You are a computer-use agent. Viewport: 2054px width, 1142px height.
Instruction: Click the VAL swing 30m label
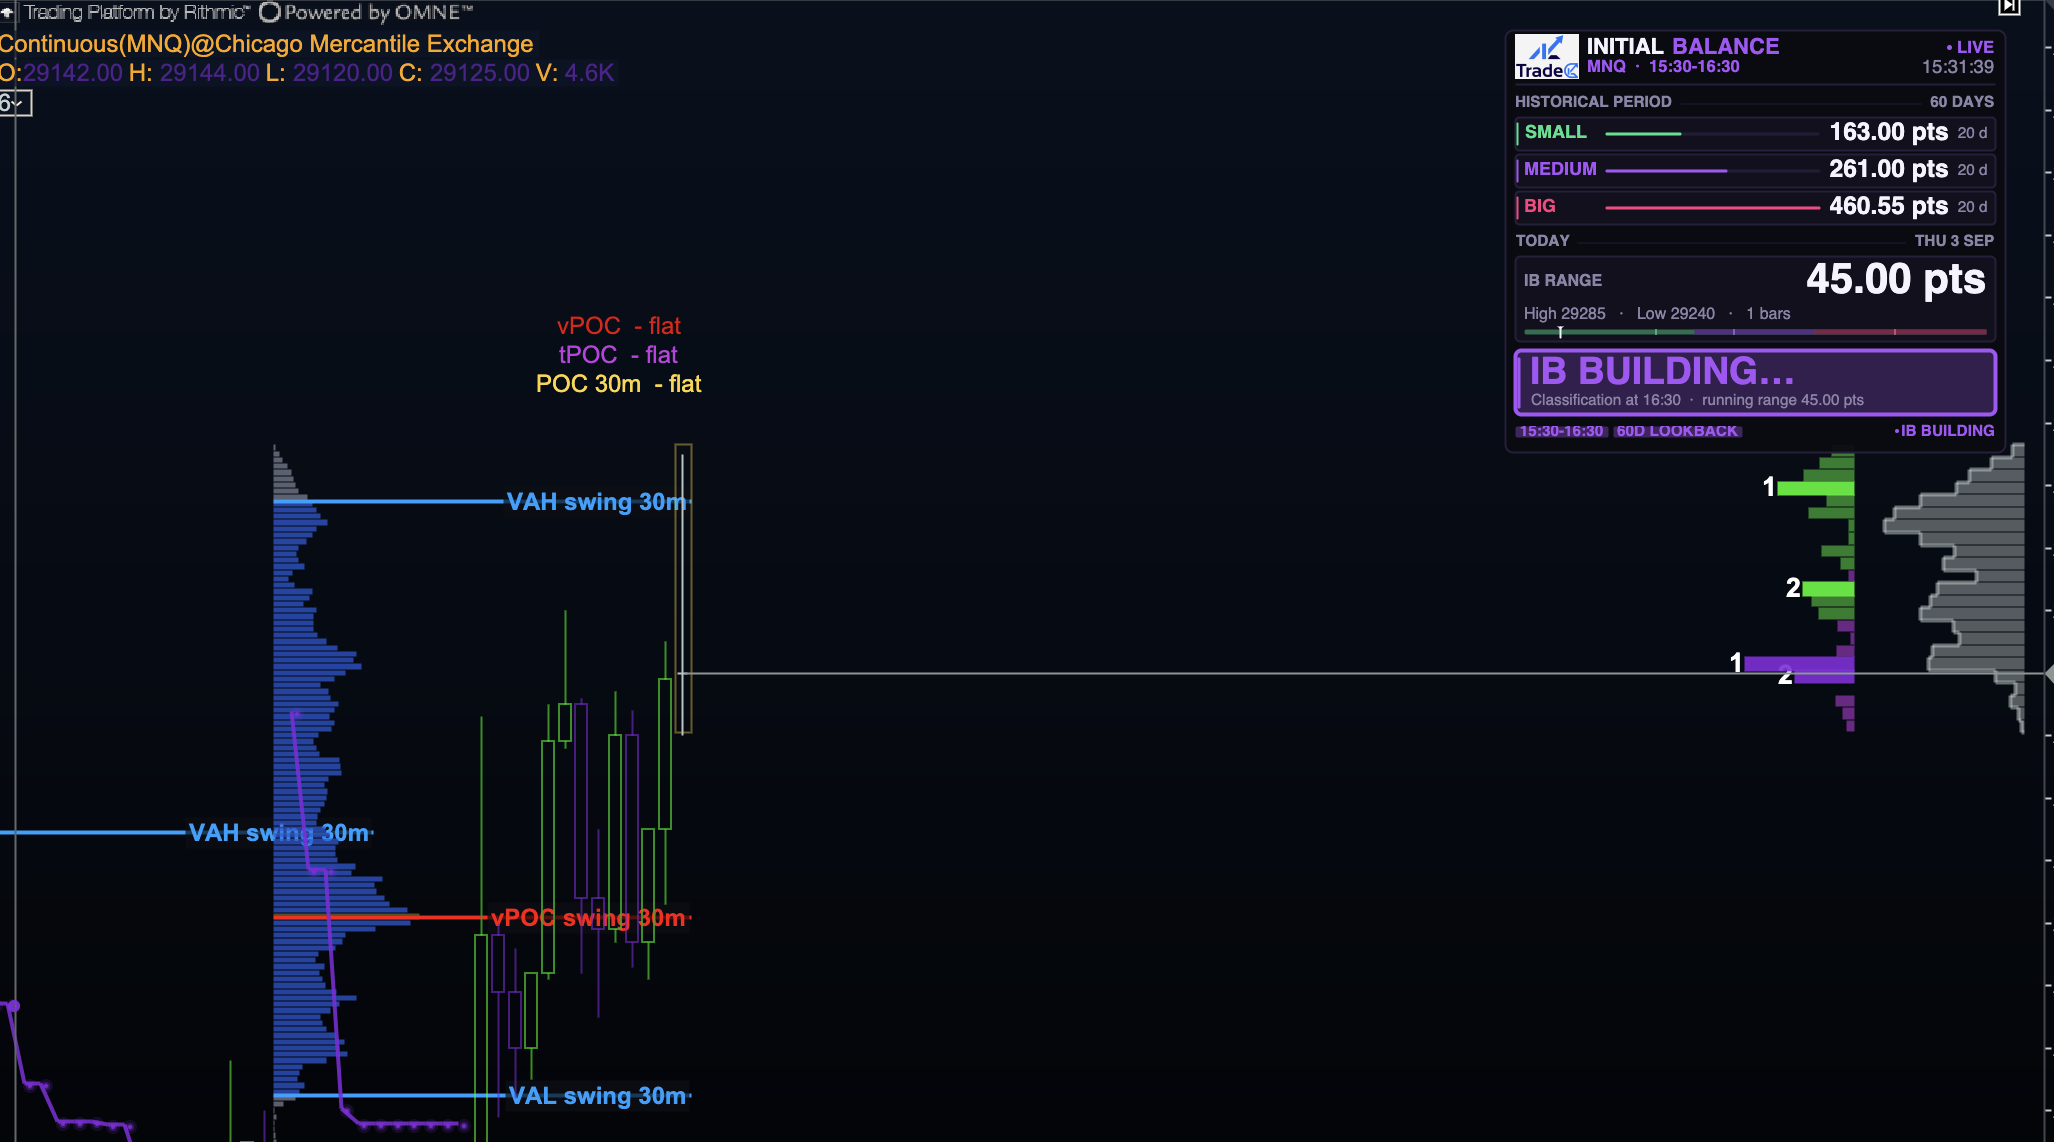coord(597,1096)
